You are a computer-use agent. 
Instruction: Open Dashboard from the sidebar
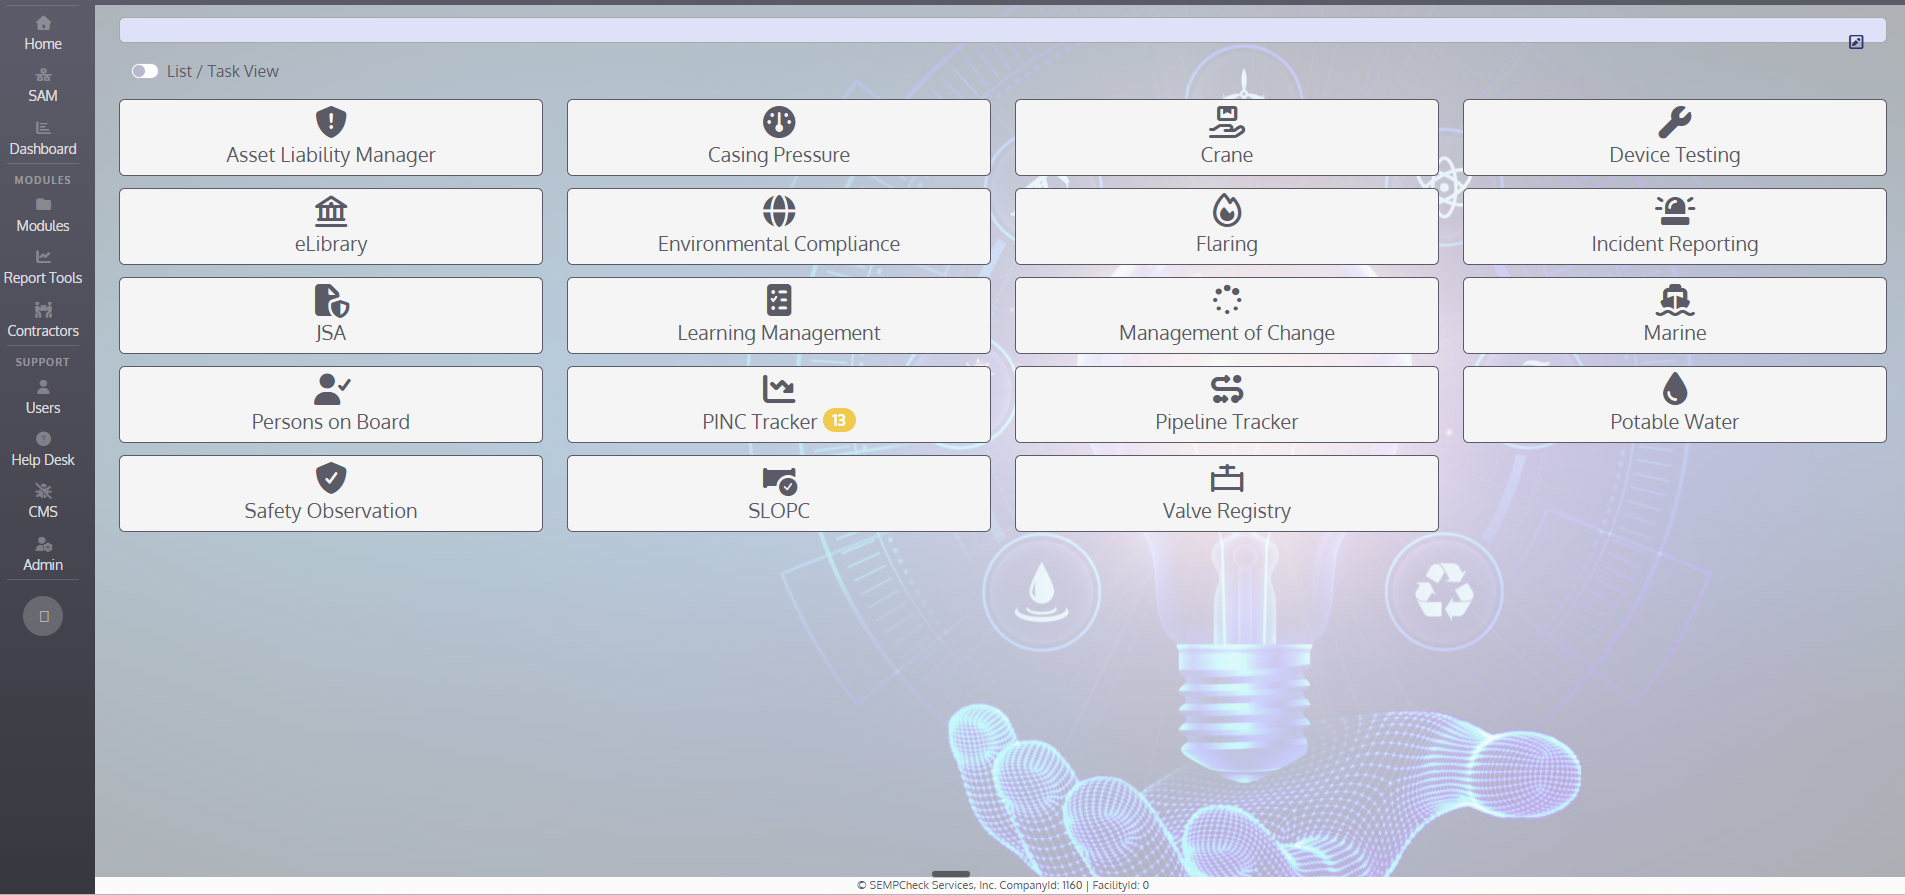pos(43,139)
